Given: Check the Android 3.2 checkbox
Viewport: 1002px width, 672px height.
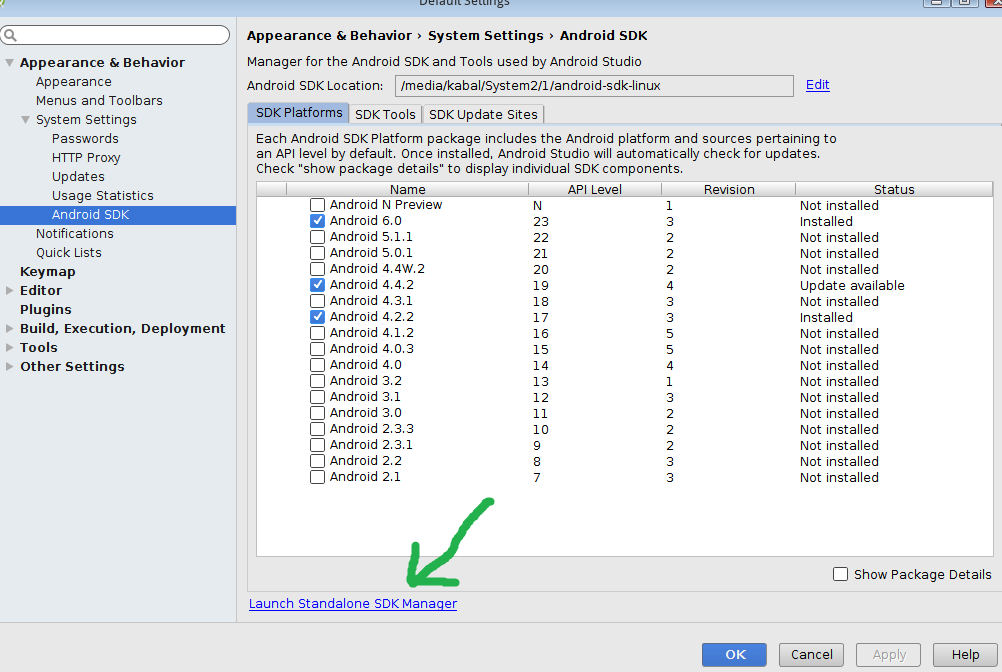Looking at the screenshot, I should point(317,381).
